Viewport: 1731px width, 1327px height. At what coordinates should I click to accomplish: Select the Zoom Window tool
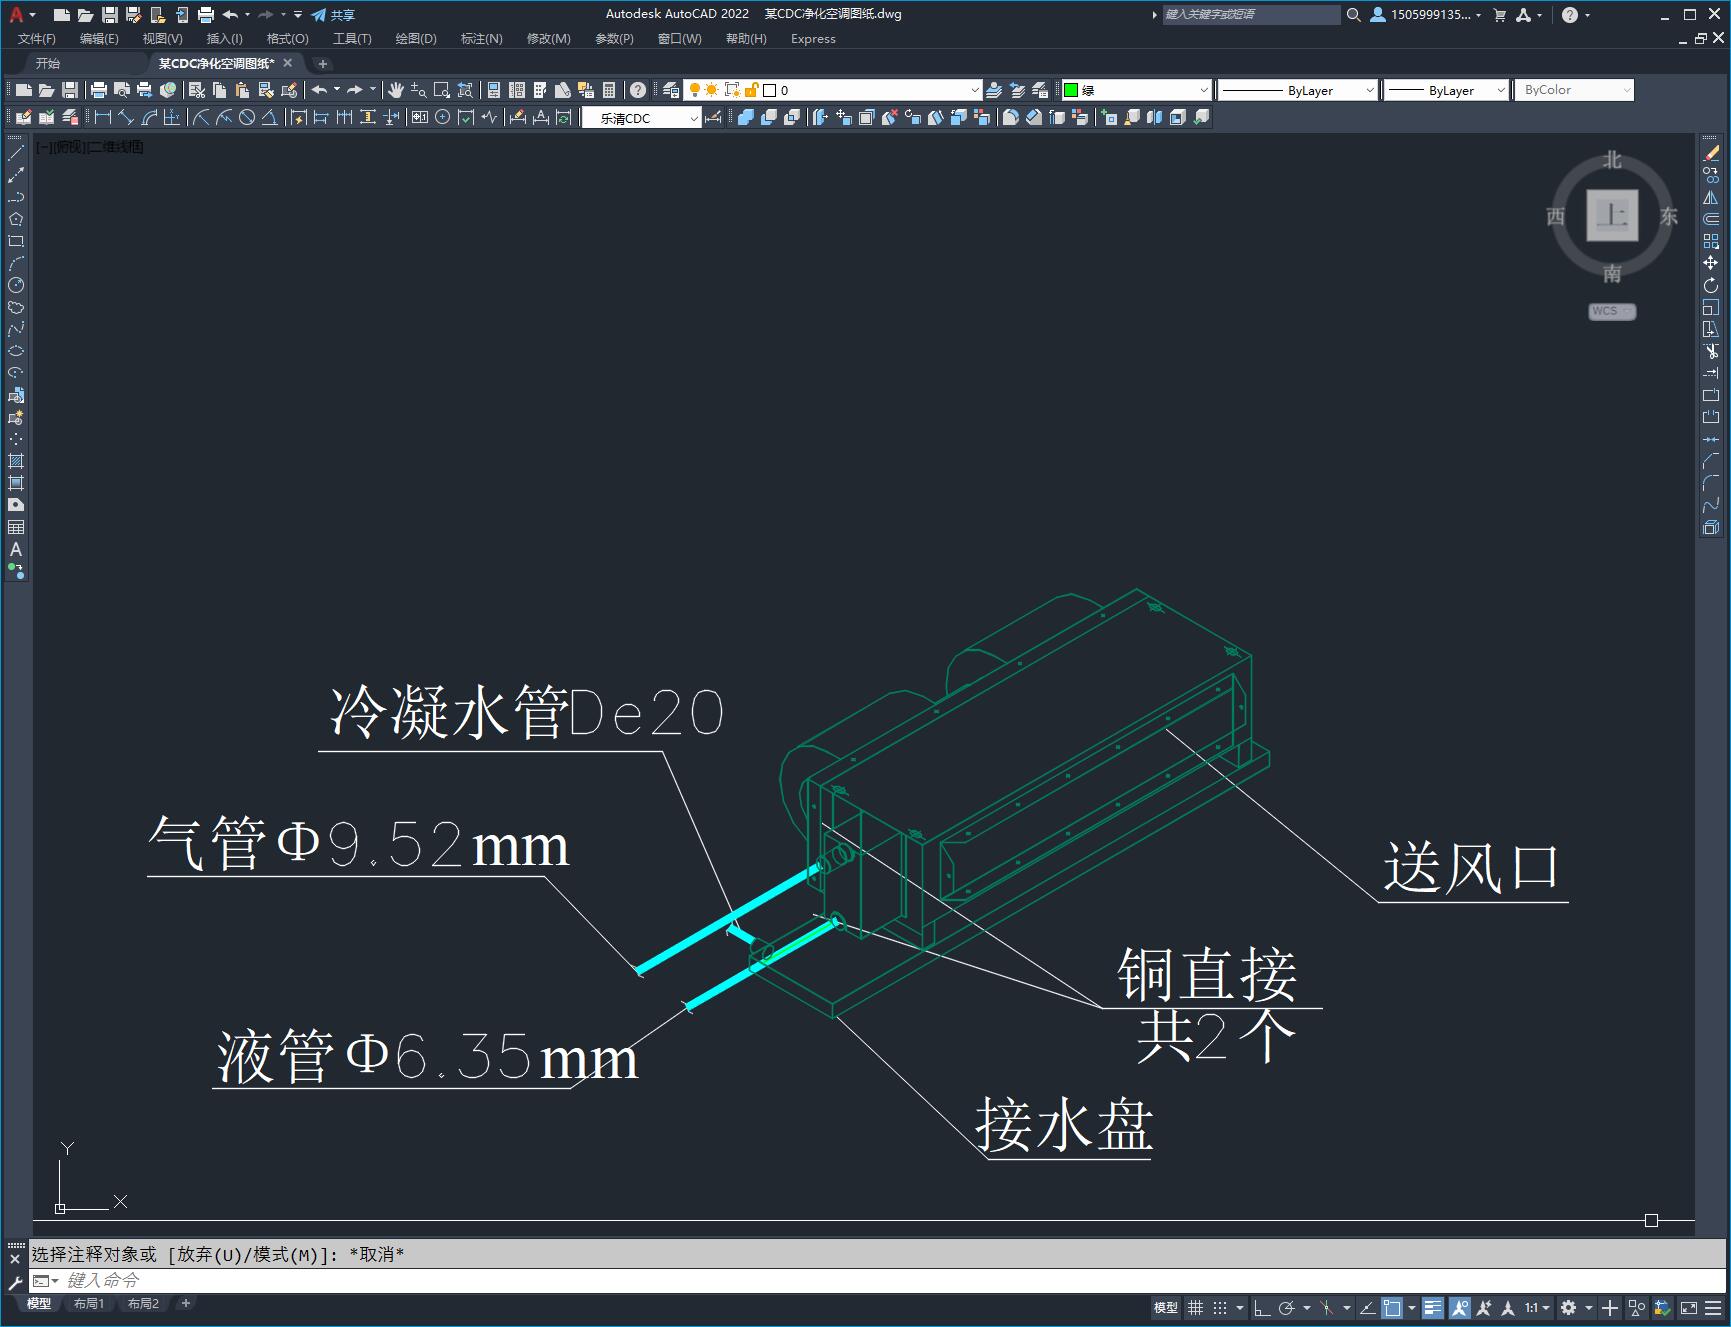click(x=441, y=90)
